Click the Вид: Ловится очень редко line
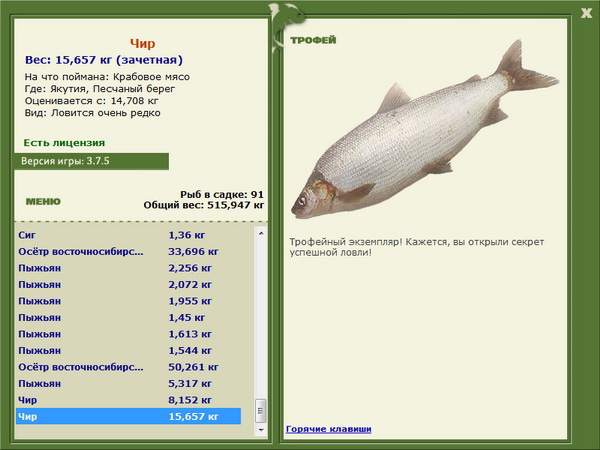Image resolution: width=600 pixels, height=450 pixels. pyautogui.click(x=93, y=113)
